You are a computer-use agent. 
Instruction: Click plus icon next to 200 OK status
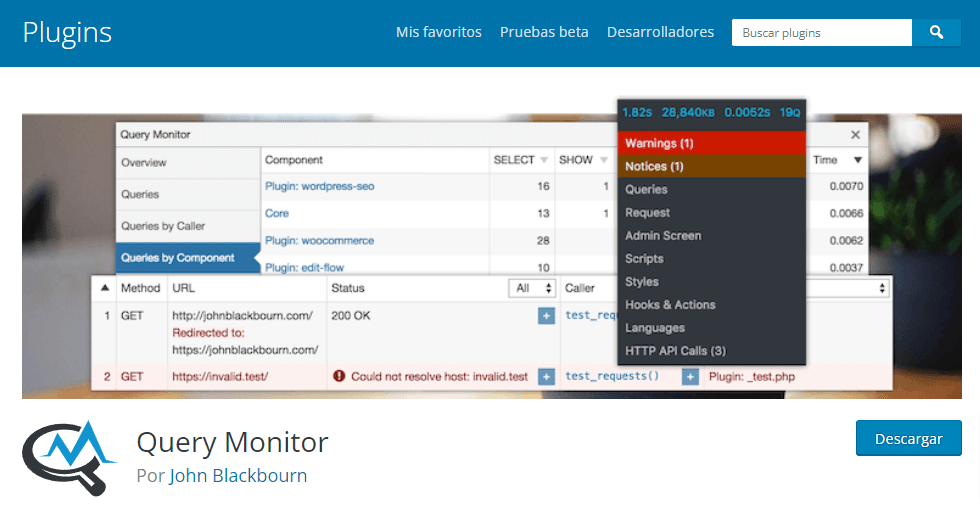546,316
